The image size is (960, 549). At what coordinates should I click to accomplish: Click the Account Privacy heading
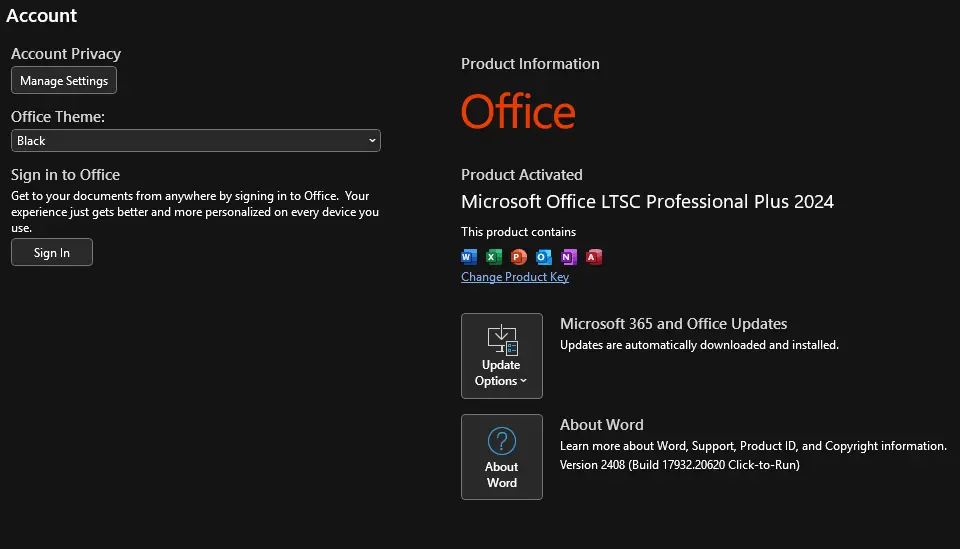(x=66, y=54)
